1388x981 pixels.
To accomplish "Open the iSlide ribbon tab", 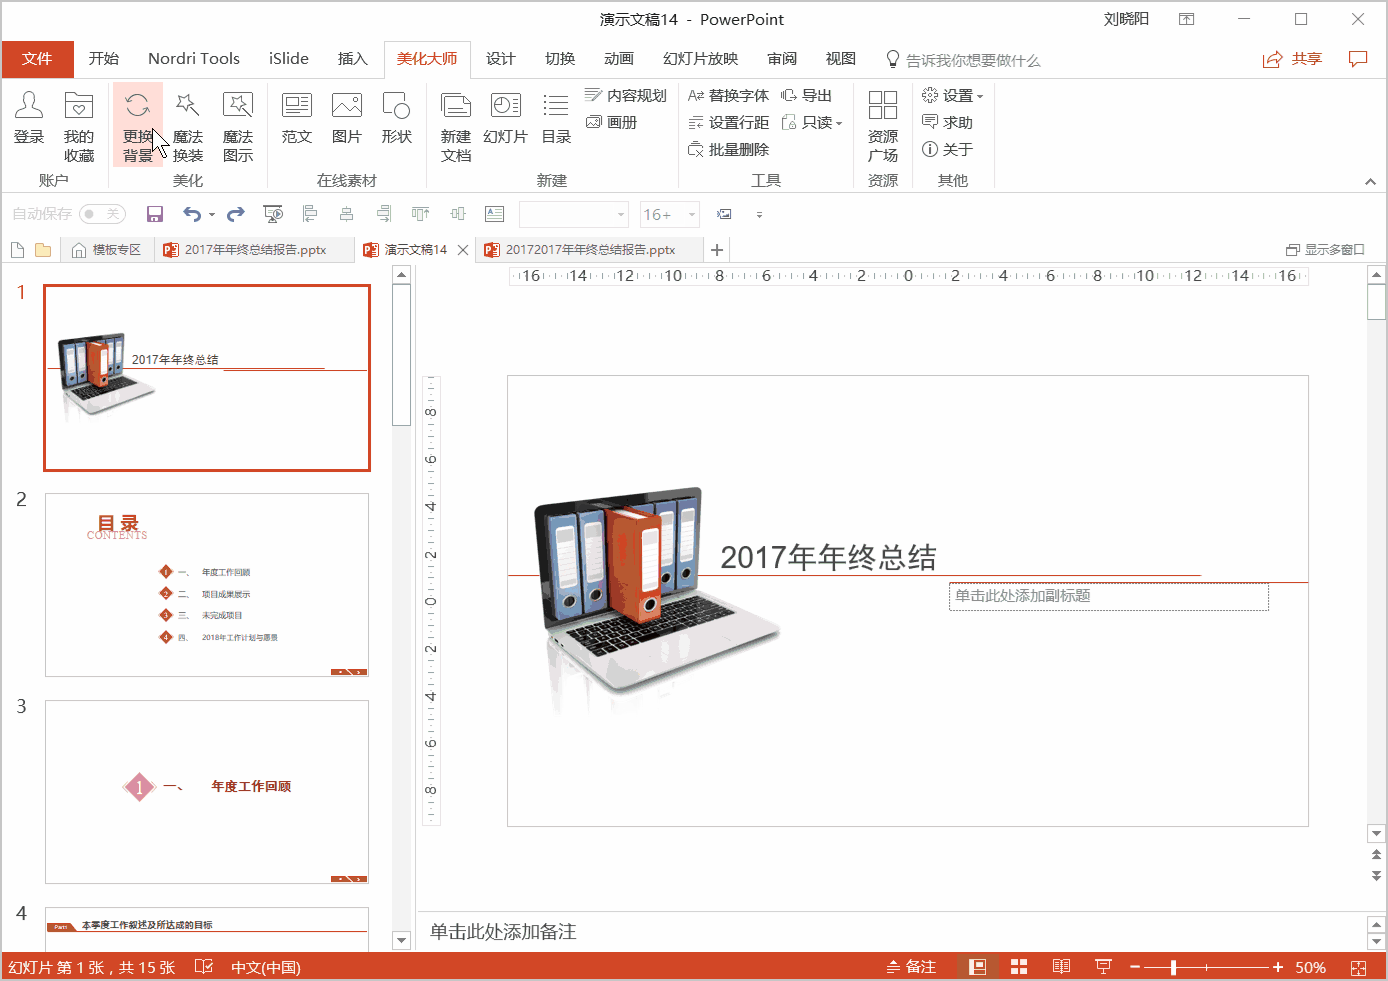I will coord(288,59).
